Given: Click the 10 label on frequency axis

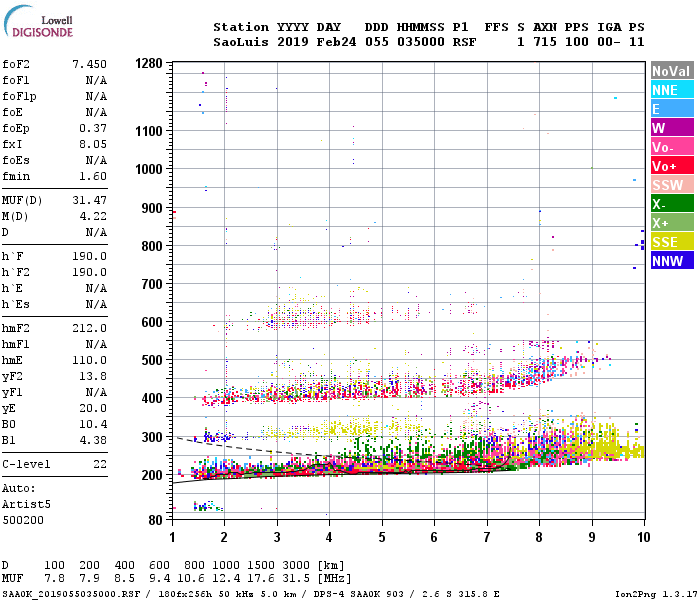Looking at the screenshot, I should click(x=643, y=537).
